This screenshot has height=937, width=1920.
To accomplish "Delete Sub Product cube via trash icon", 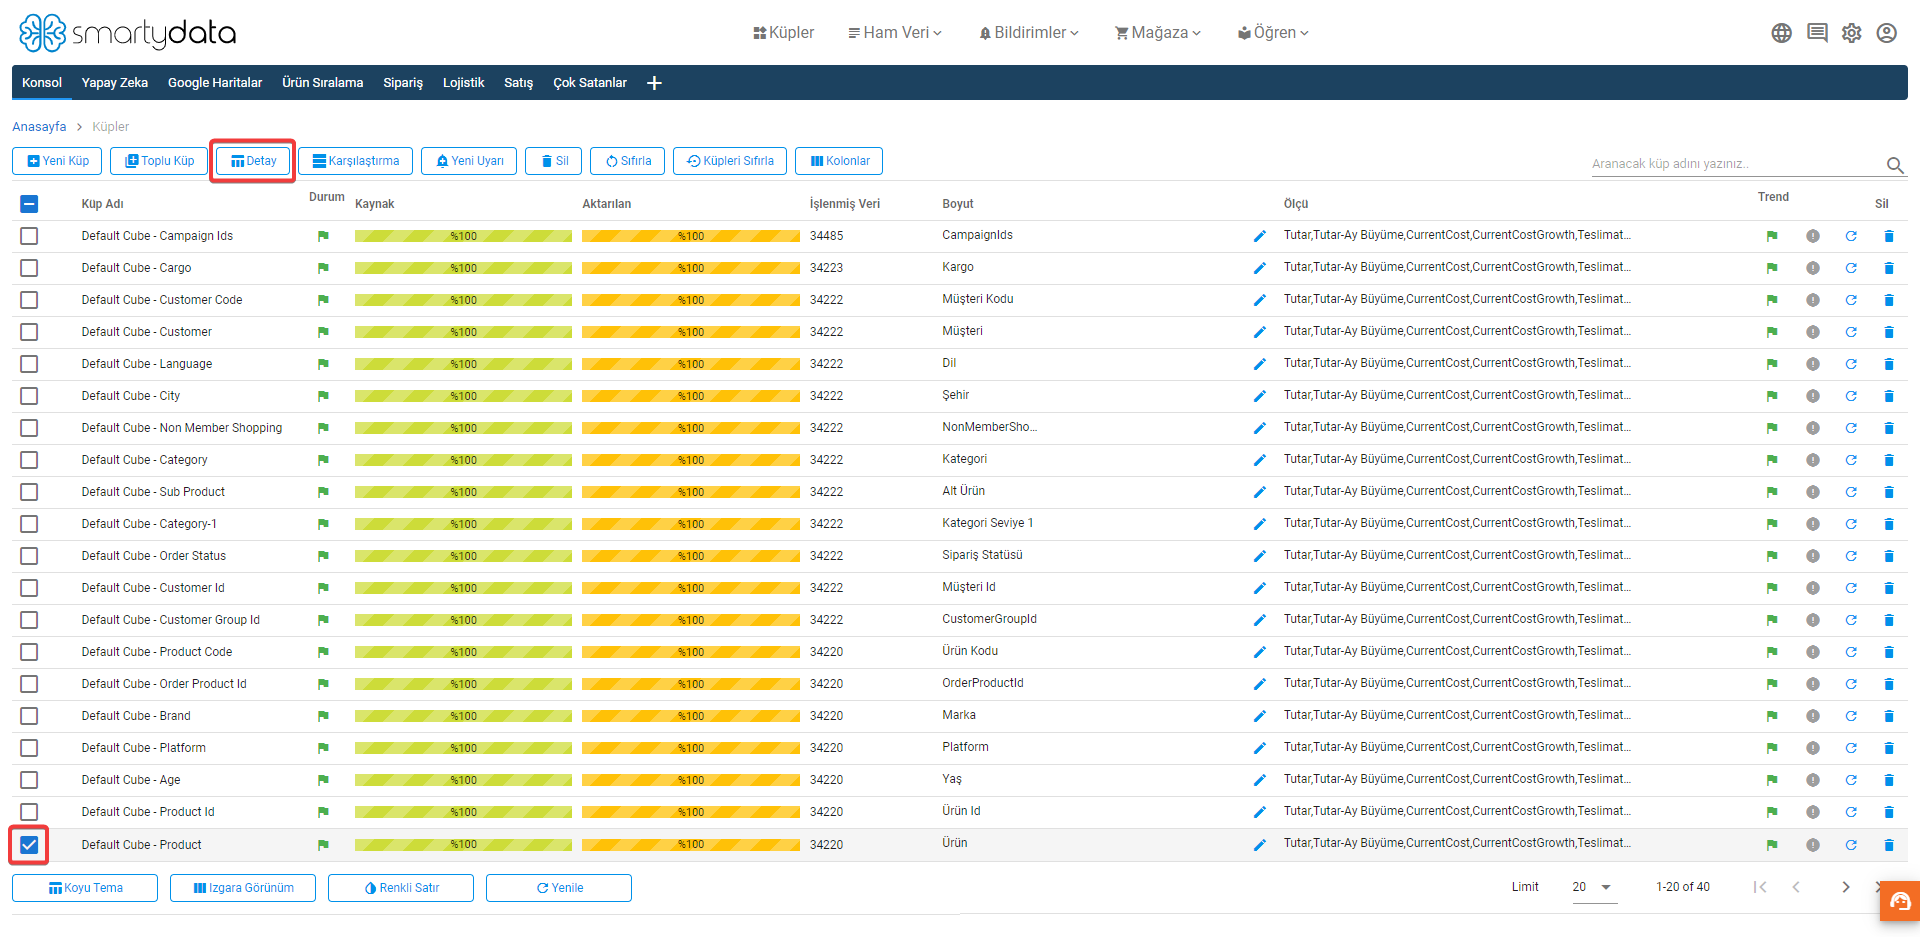I will [1889, 492].
